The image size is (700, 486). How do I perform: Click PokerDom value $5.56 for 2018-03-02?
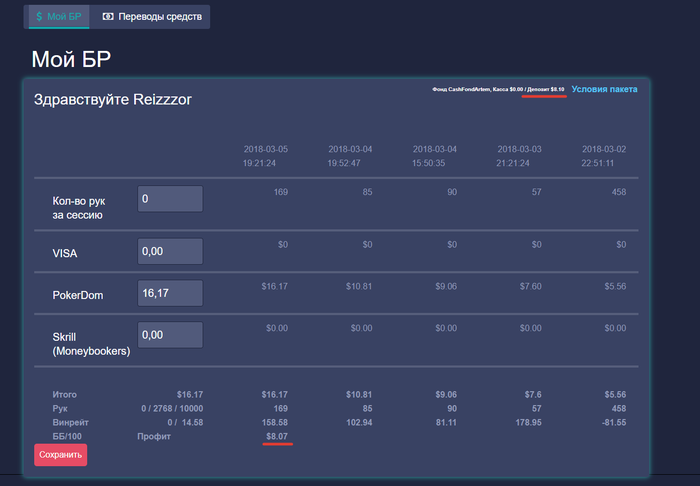pyautogui.click(x=615, y=287)
